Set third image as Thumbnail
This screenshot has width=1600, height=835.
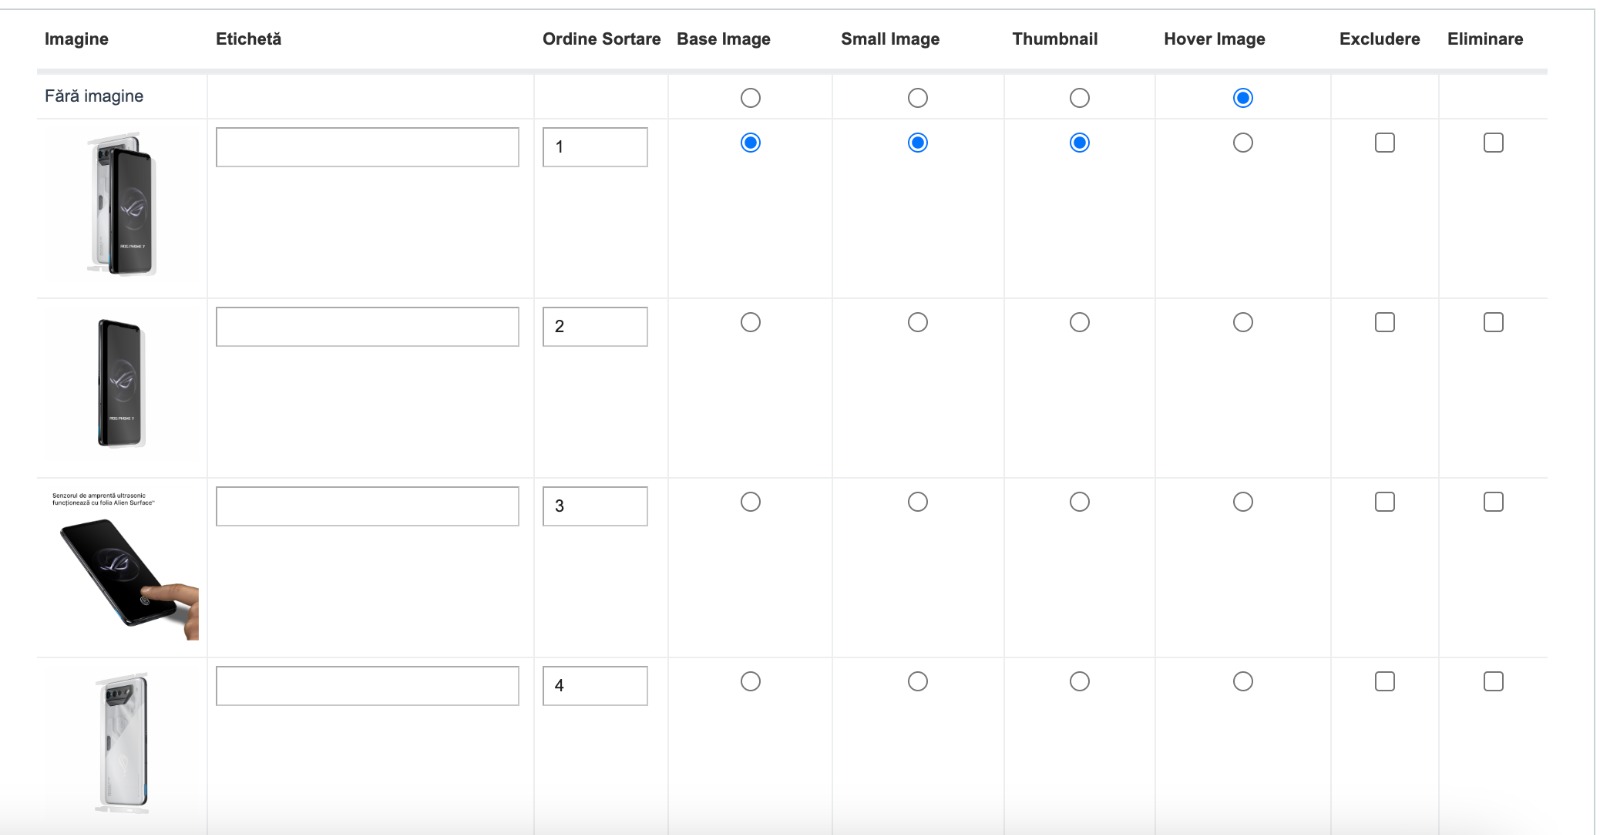pos(1079,502)
